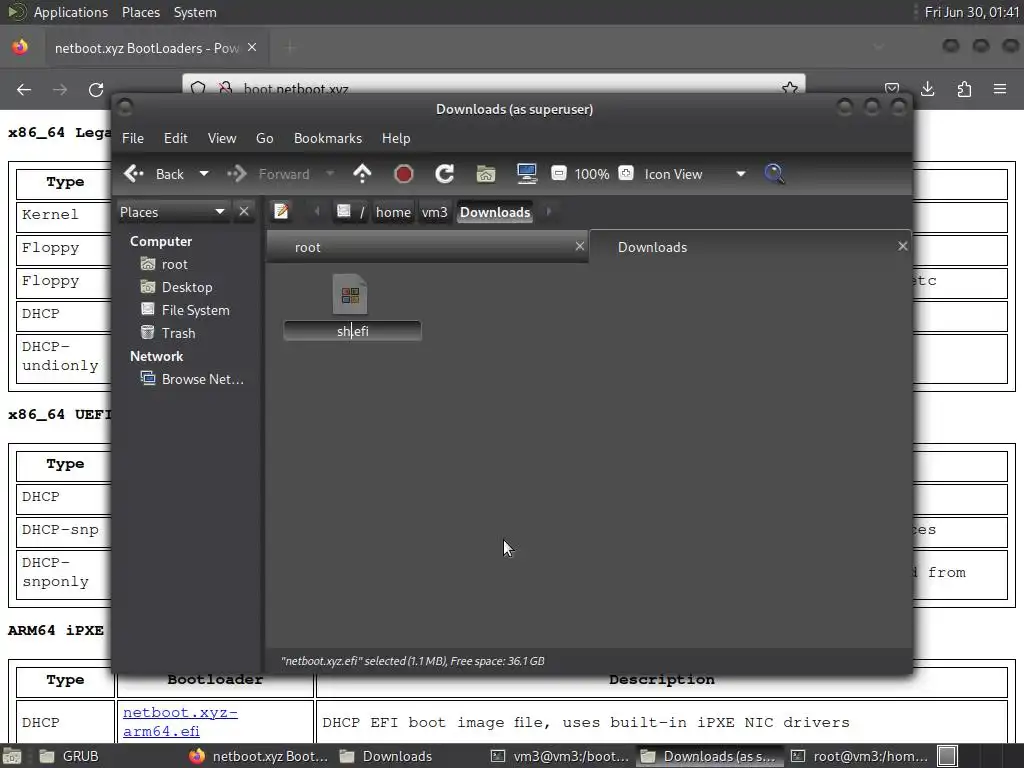This screenshot has height=768, width=1024.
Task: Close the Downloads tab
Action: pos(903,246)
